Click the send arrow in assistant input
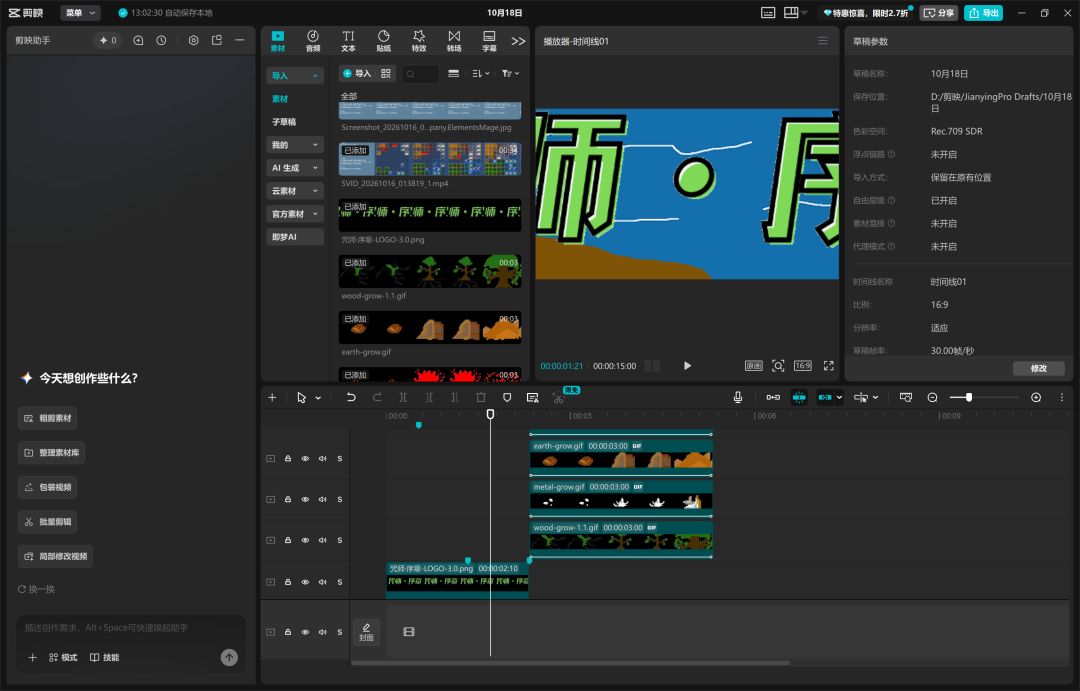The width and height of the screenshot is (1080, 691). [229, 657]
